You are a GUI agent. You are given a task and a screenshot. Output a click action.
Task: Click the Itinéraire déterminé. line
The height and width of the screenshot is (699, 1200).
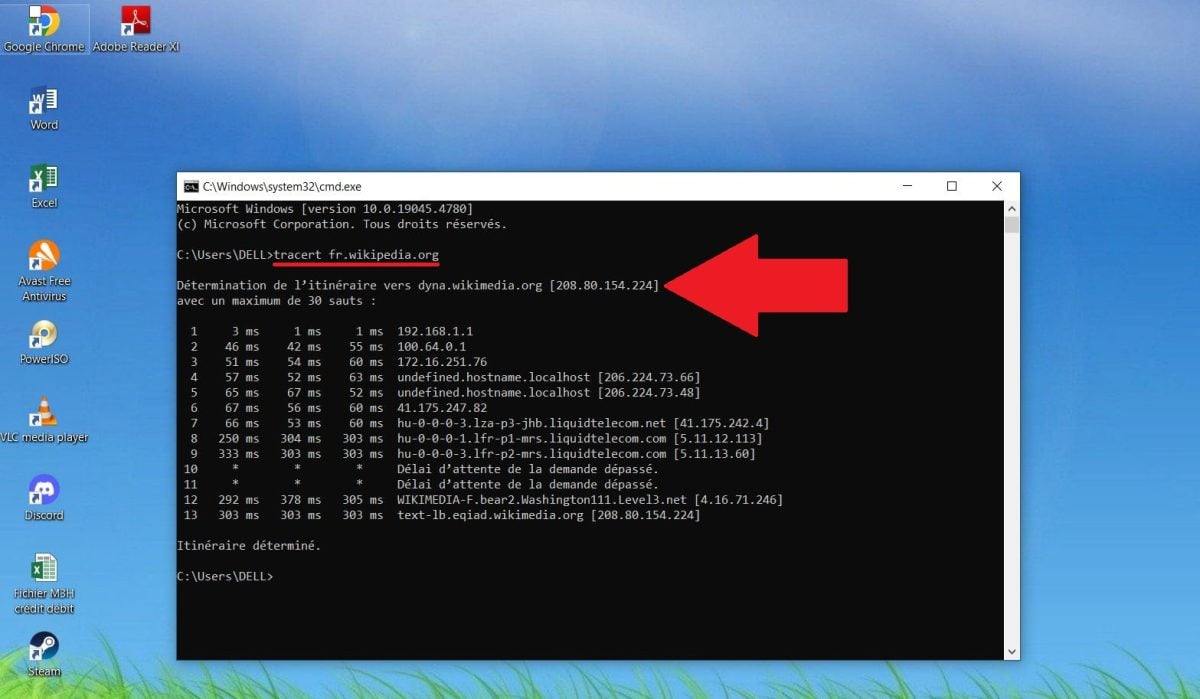pos(249,546)
